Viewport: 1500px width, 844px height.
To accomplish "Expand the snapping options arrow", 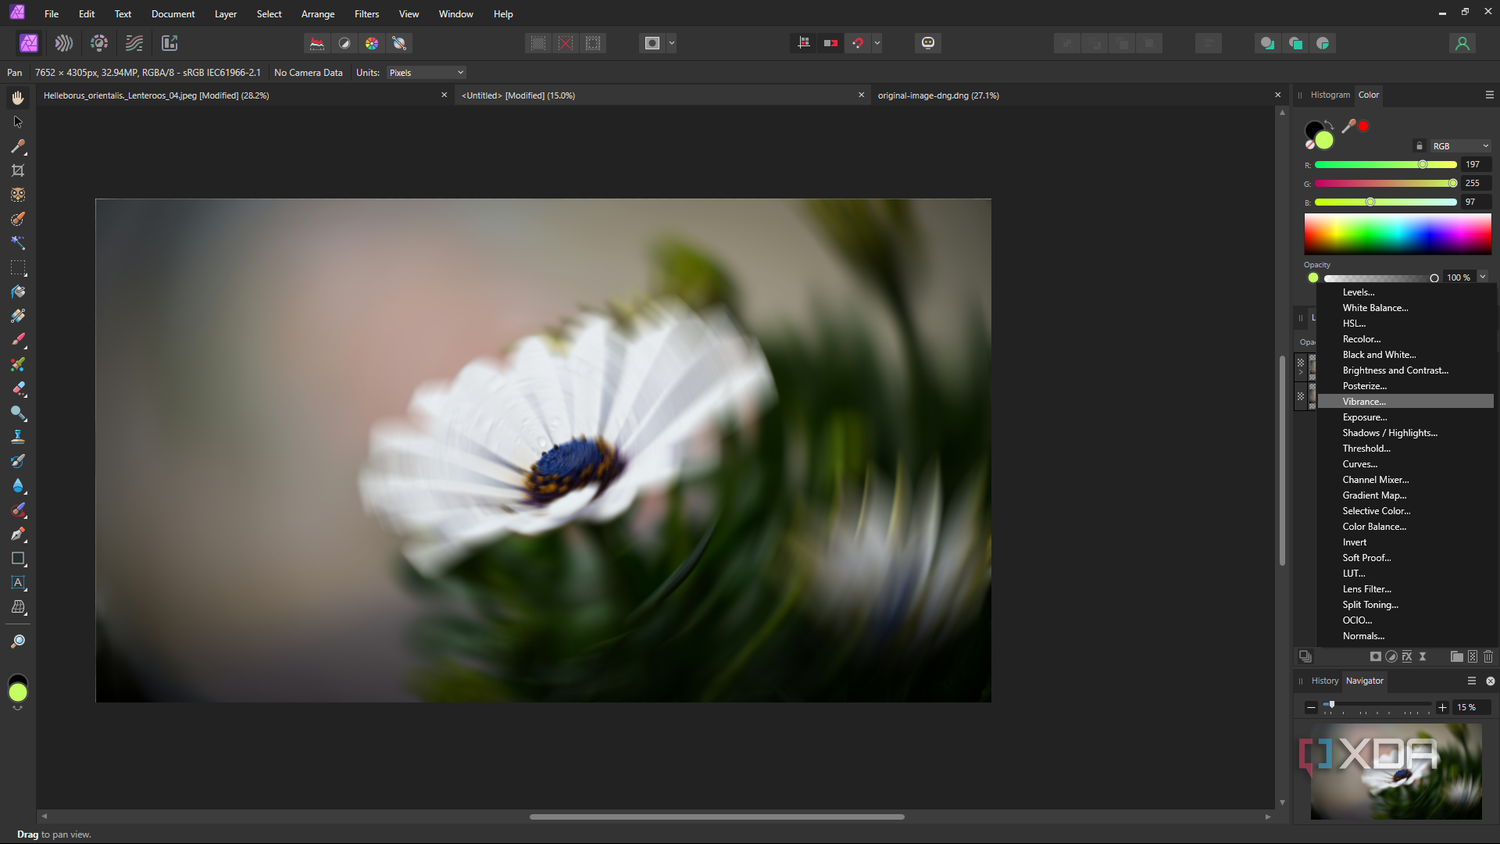I will 877,43.
